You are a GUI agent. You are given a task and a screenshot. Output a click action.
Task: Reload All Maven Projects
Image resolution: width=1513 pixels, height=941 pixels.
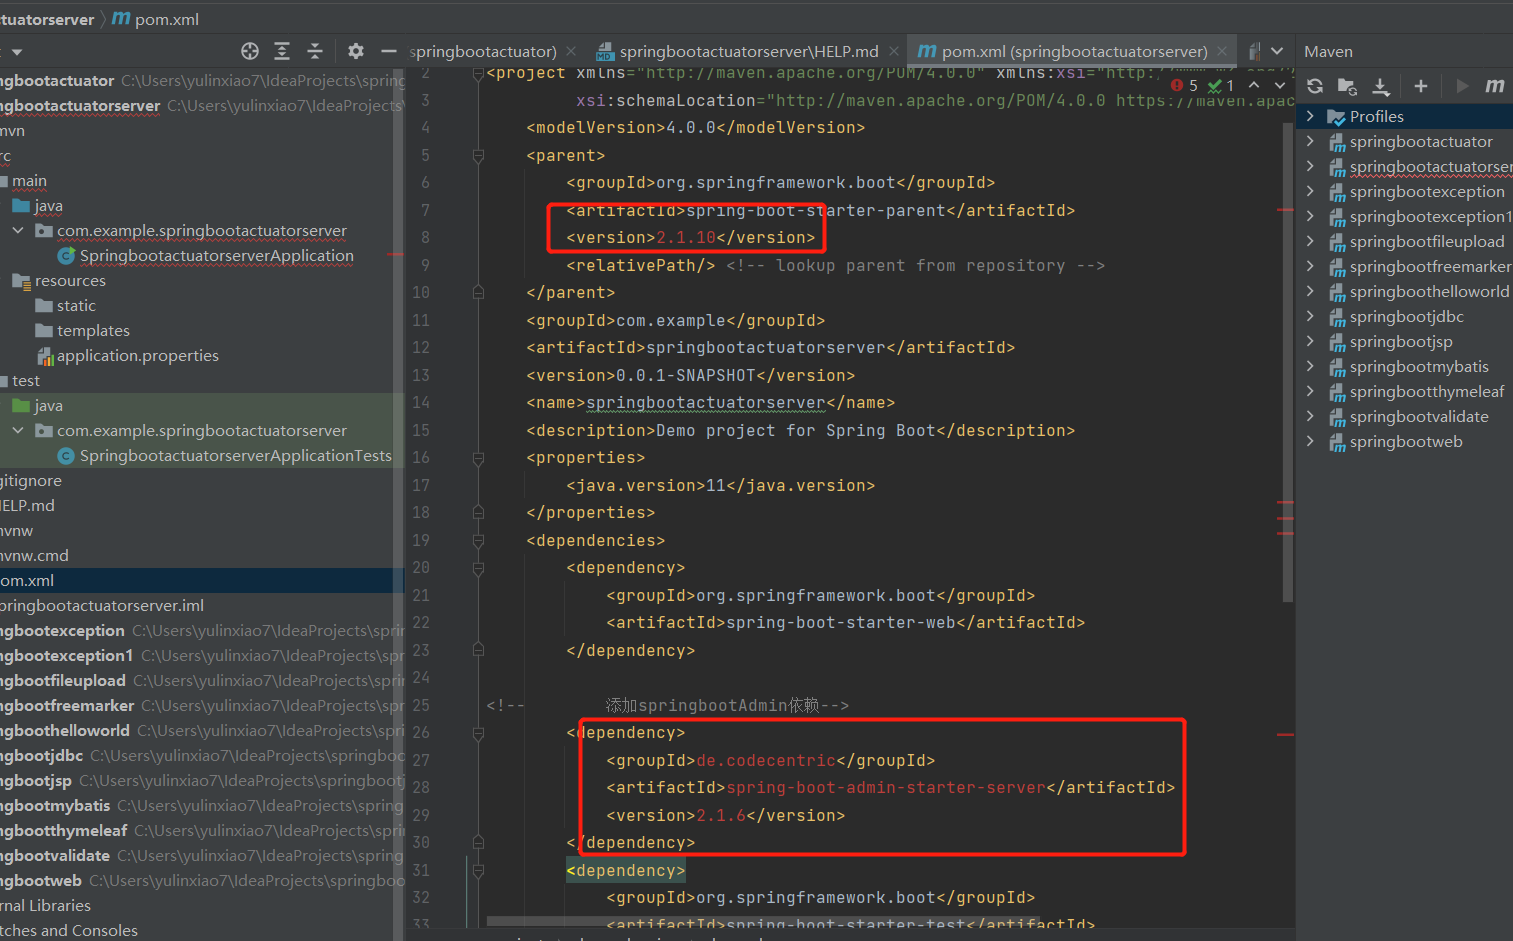[x=1315, y=86]
